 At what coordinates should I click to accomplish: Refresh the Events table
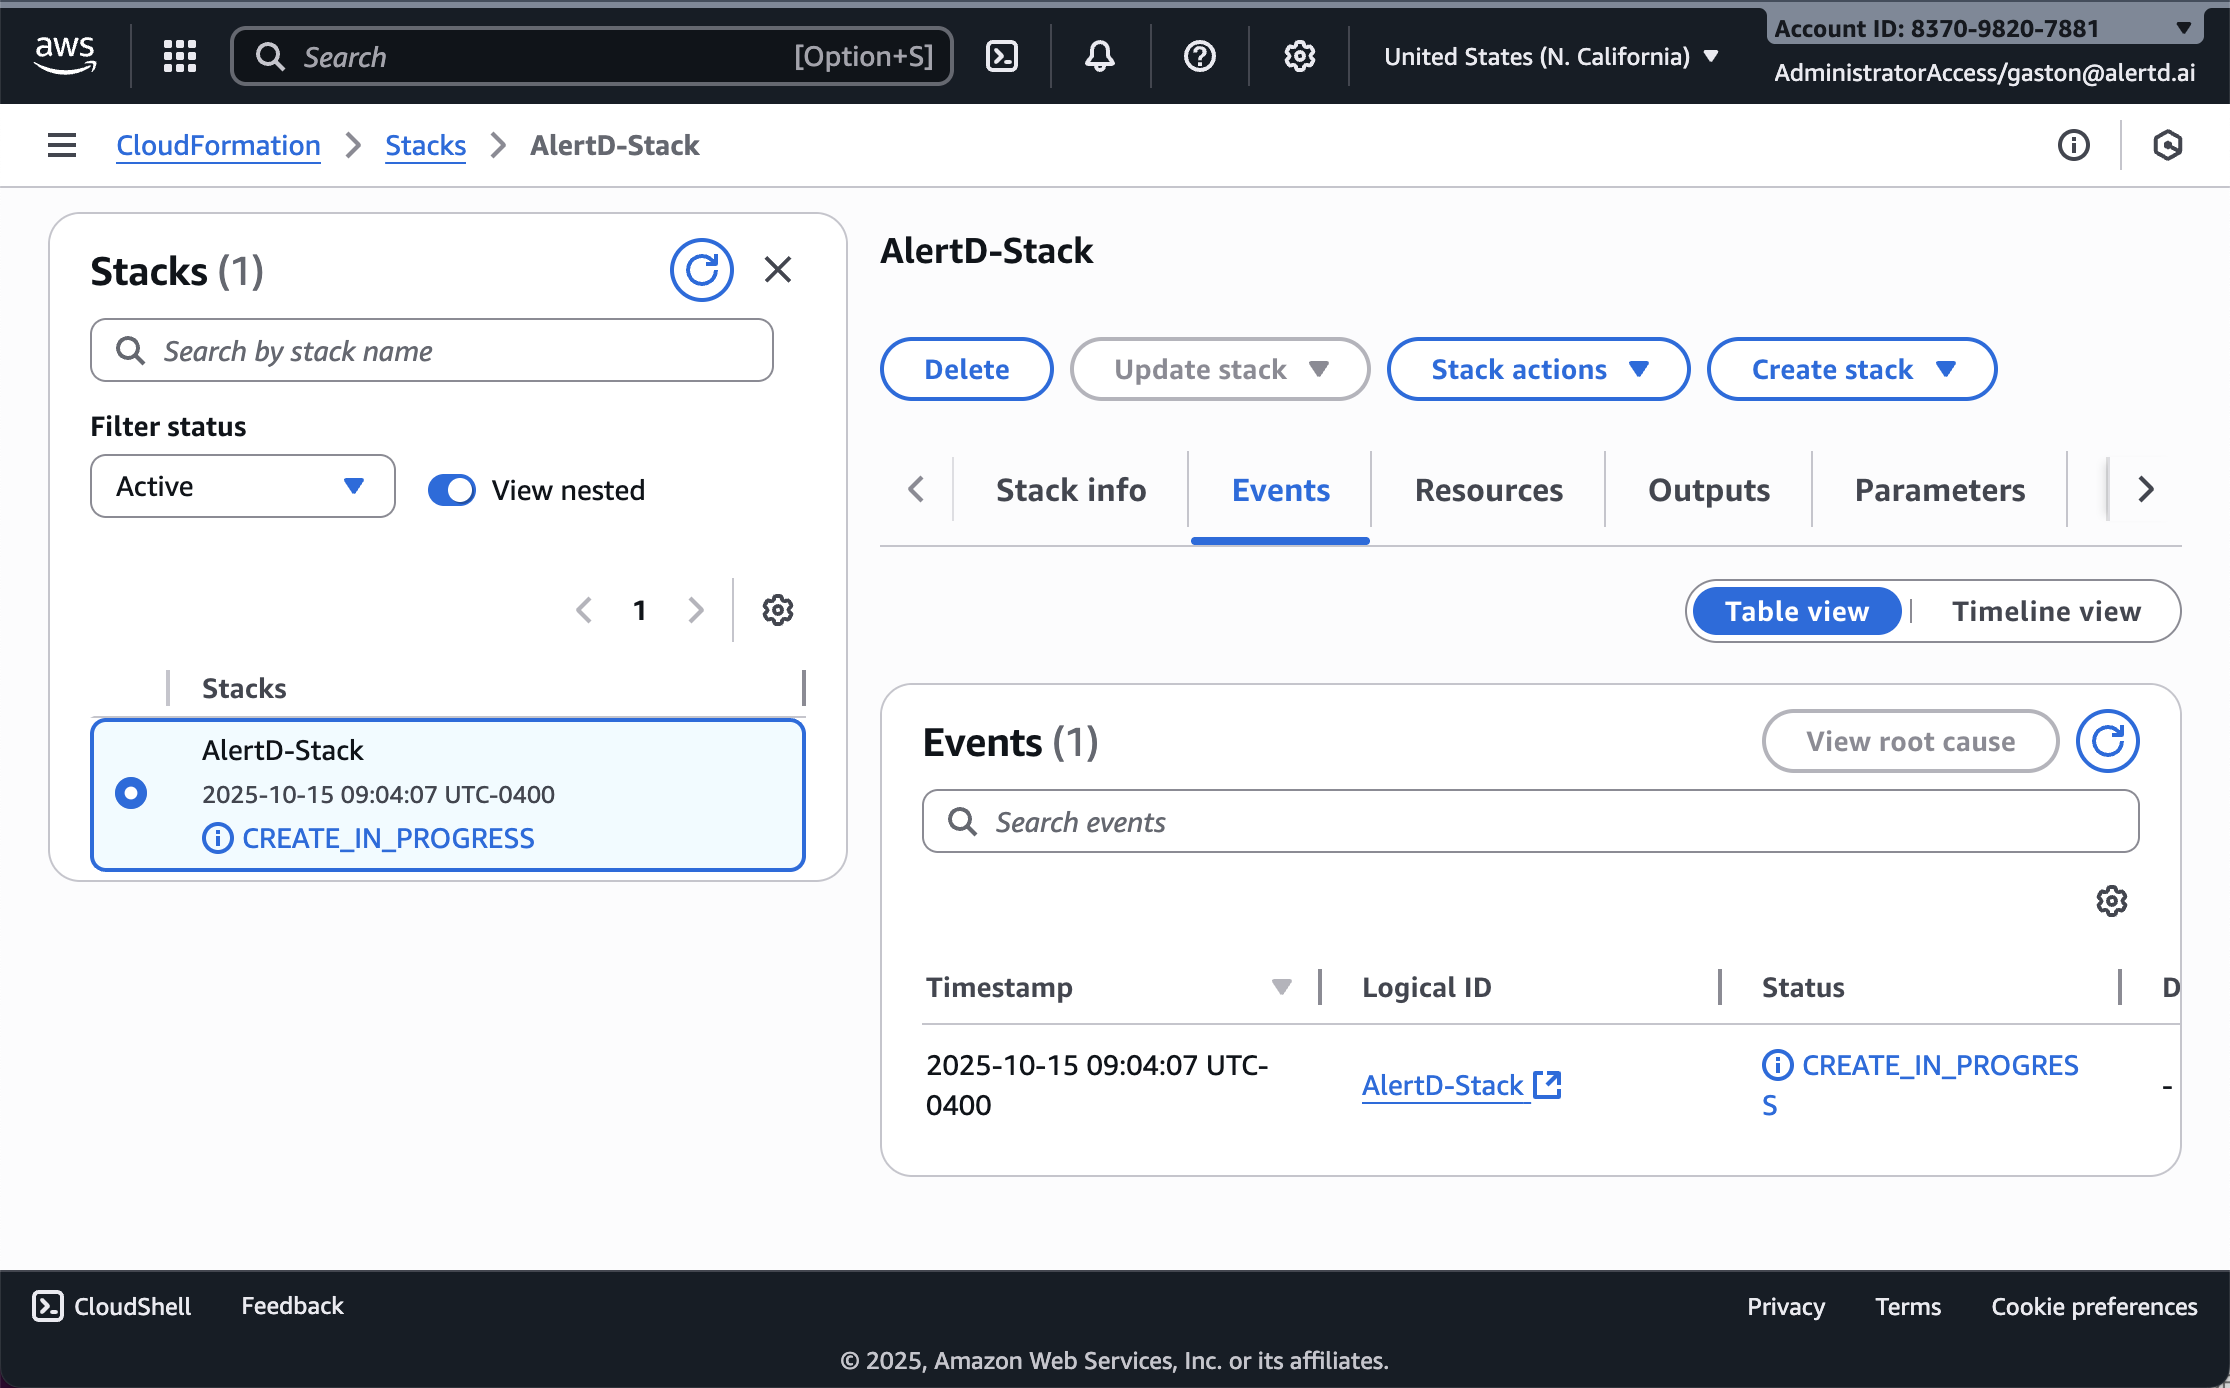(2107, 741)
